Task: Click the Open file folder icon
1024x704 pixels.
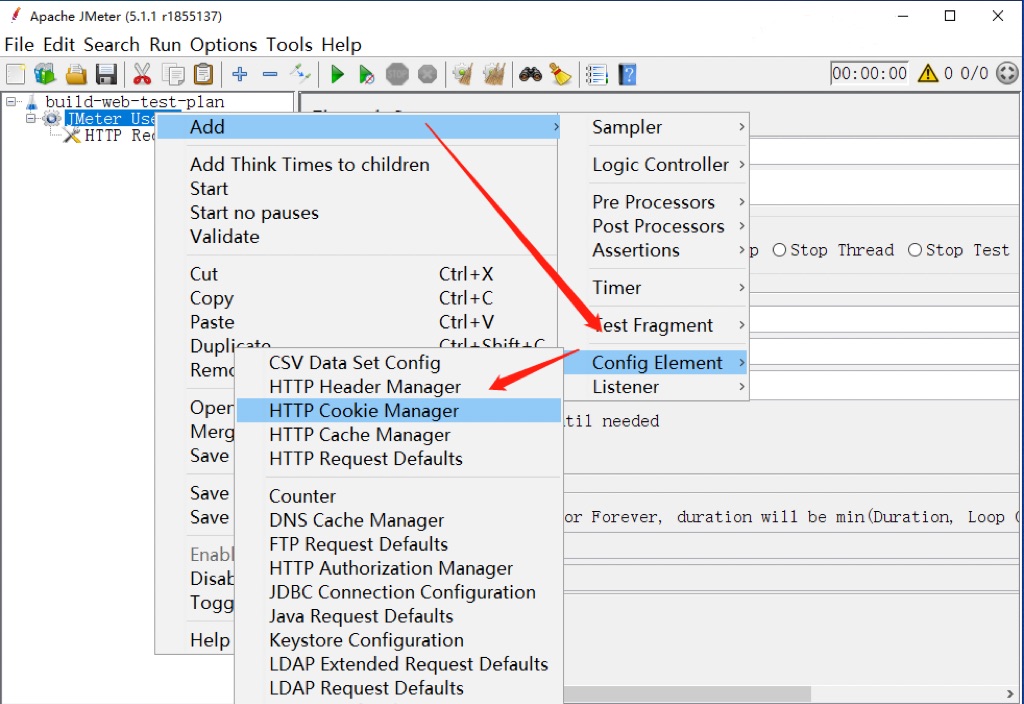Action: (x=76, y=74)
